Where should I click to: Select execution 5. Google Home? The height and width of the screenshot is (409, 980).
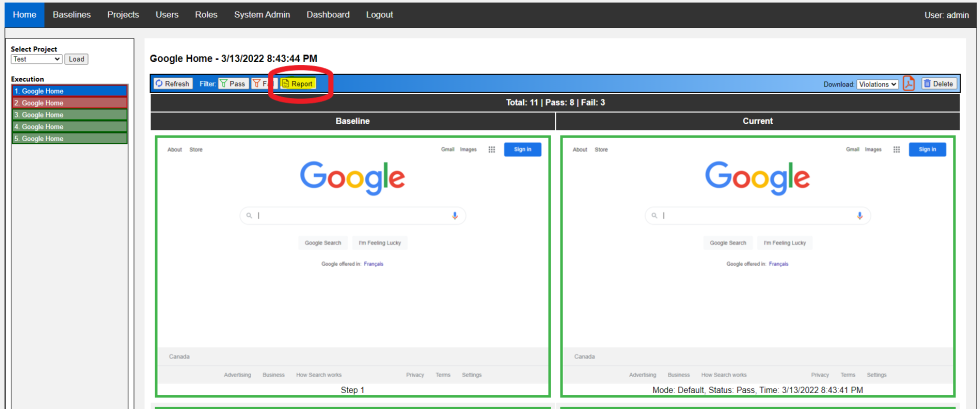click(x=69, y=139)
